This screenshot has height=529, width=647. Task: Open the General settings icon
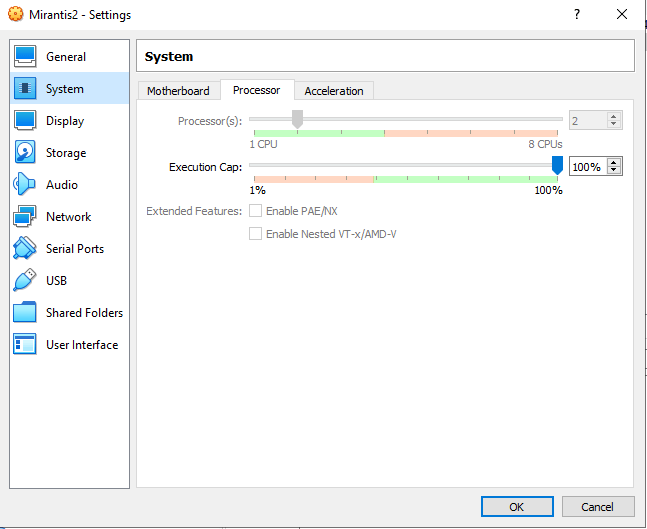25,57
